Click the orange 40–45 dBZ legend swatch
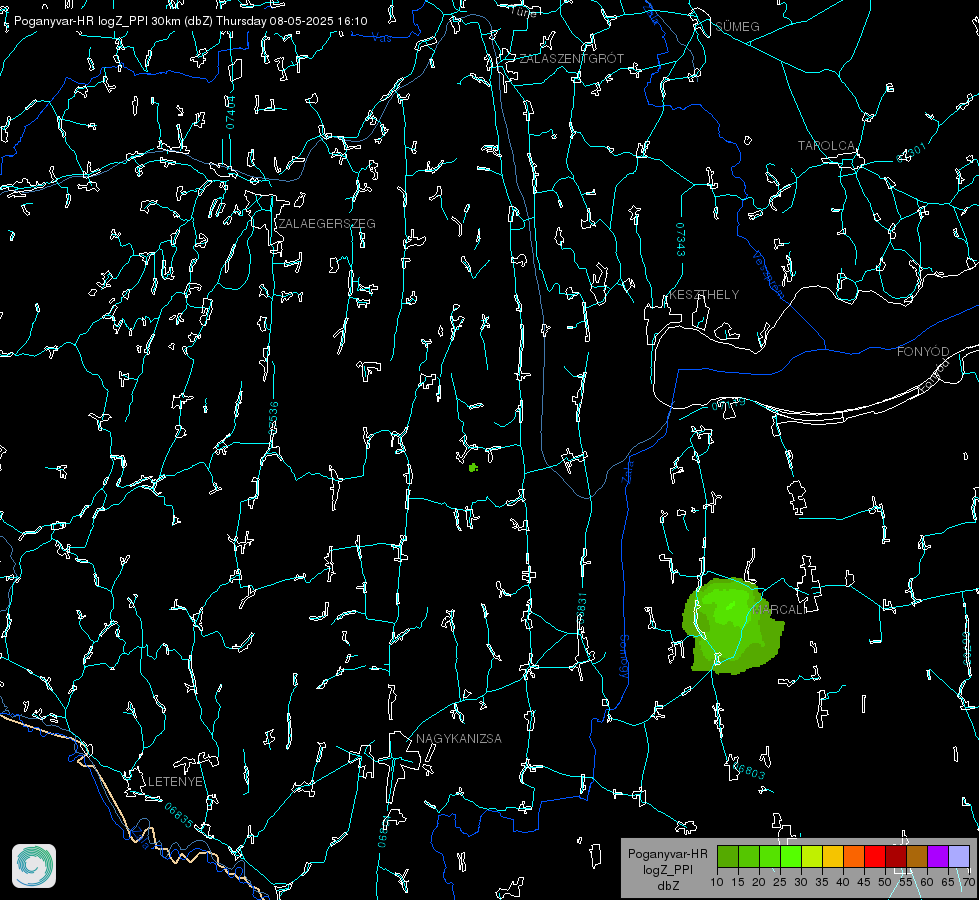Image resolution: width=979 pixels, height=900 pixels. pyautogui.click(x=854, y=856)
